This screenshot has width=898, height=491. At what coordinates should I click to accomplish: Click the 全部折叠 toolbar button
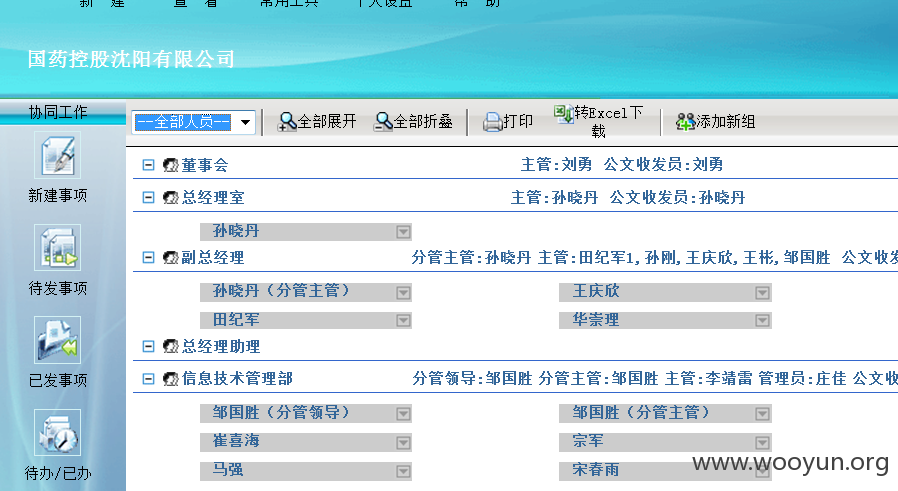pos(413,121)
